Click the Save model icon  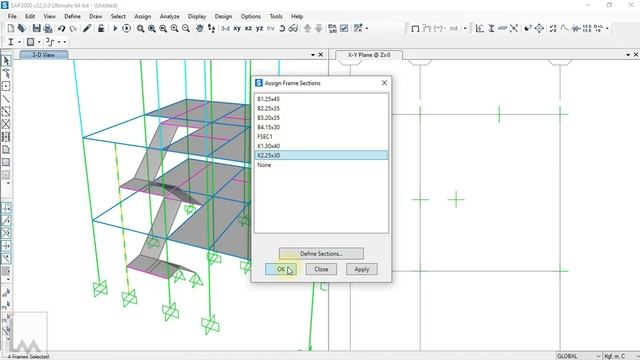(x=36, y=28)
